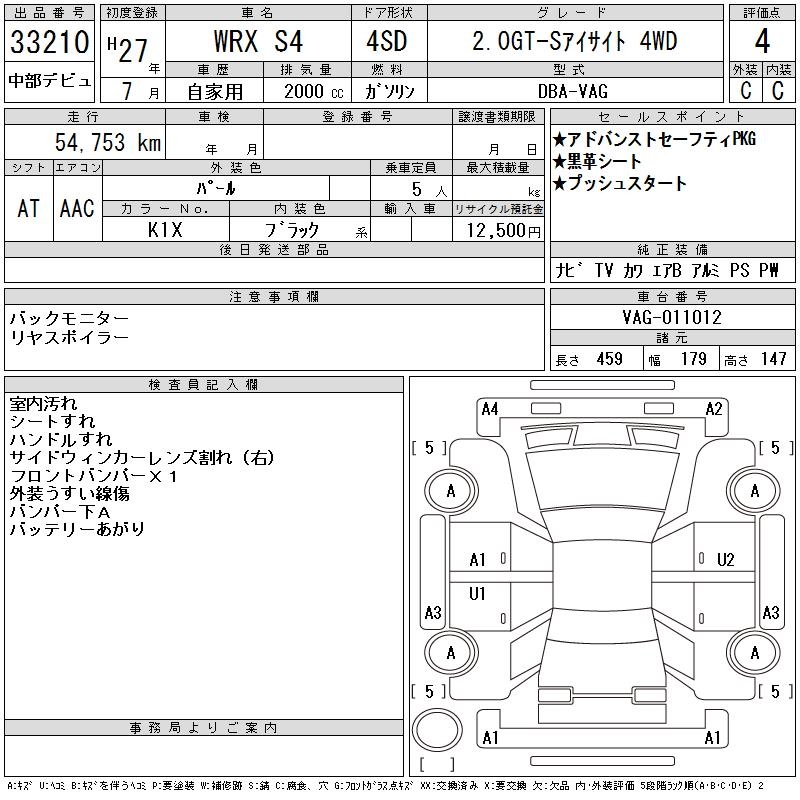Click the rear-right tire circle marked A
The height and width of the screenshot is (800, 800).
[x=755, y=652]
